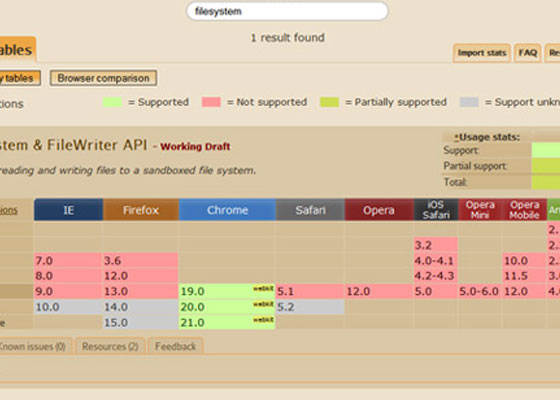This screenshot has width=560, height=400.
Task: Switch to the Resources (2) tab
Action: pos(110,346)
